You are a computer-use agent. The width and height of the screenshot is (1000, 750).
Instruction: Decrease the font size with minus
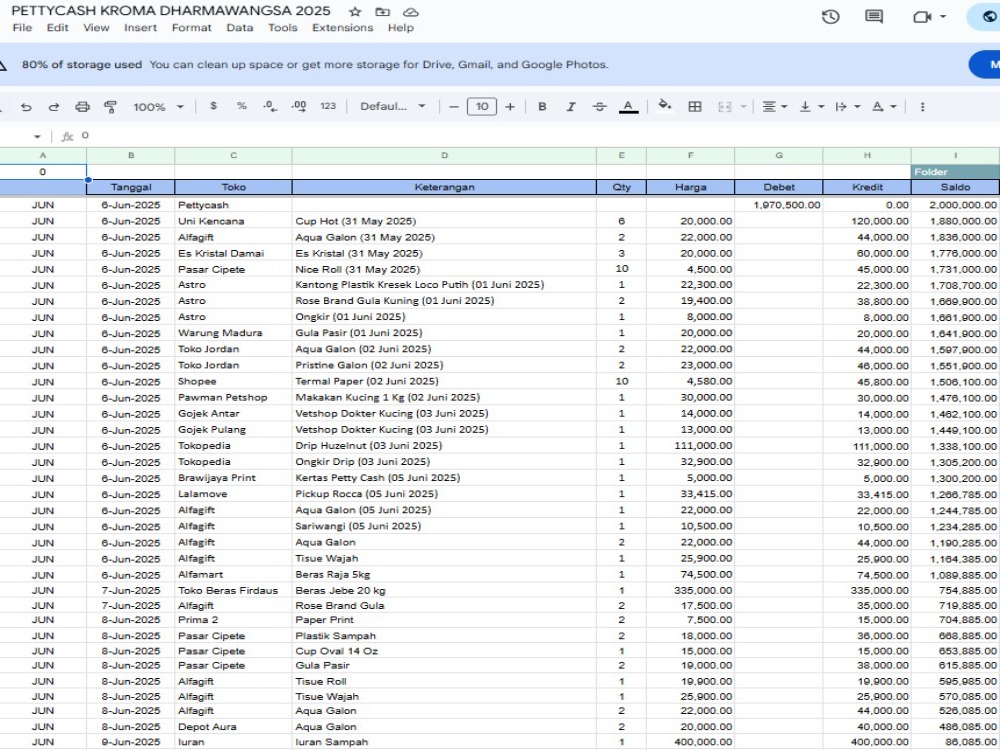pyautogui.click(x=453, y=107)
